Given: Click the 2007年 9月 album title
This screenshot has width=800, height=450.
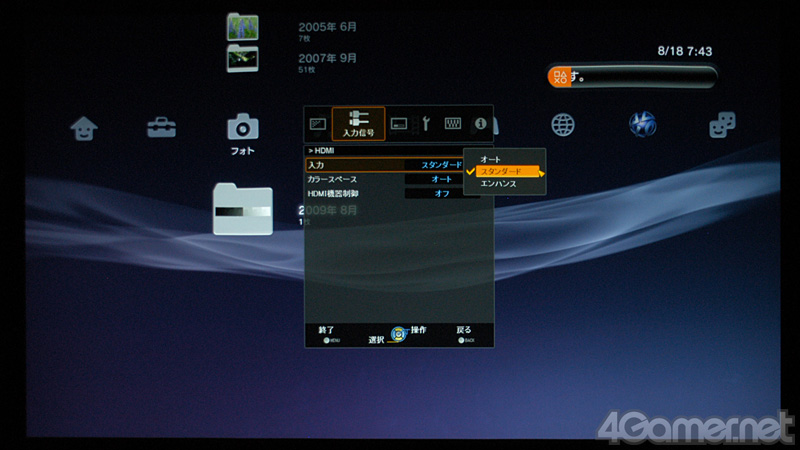Looking at the screenshot, I should coord(328,58).
